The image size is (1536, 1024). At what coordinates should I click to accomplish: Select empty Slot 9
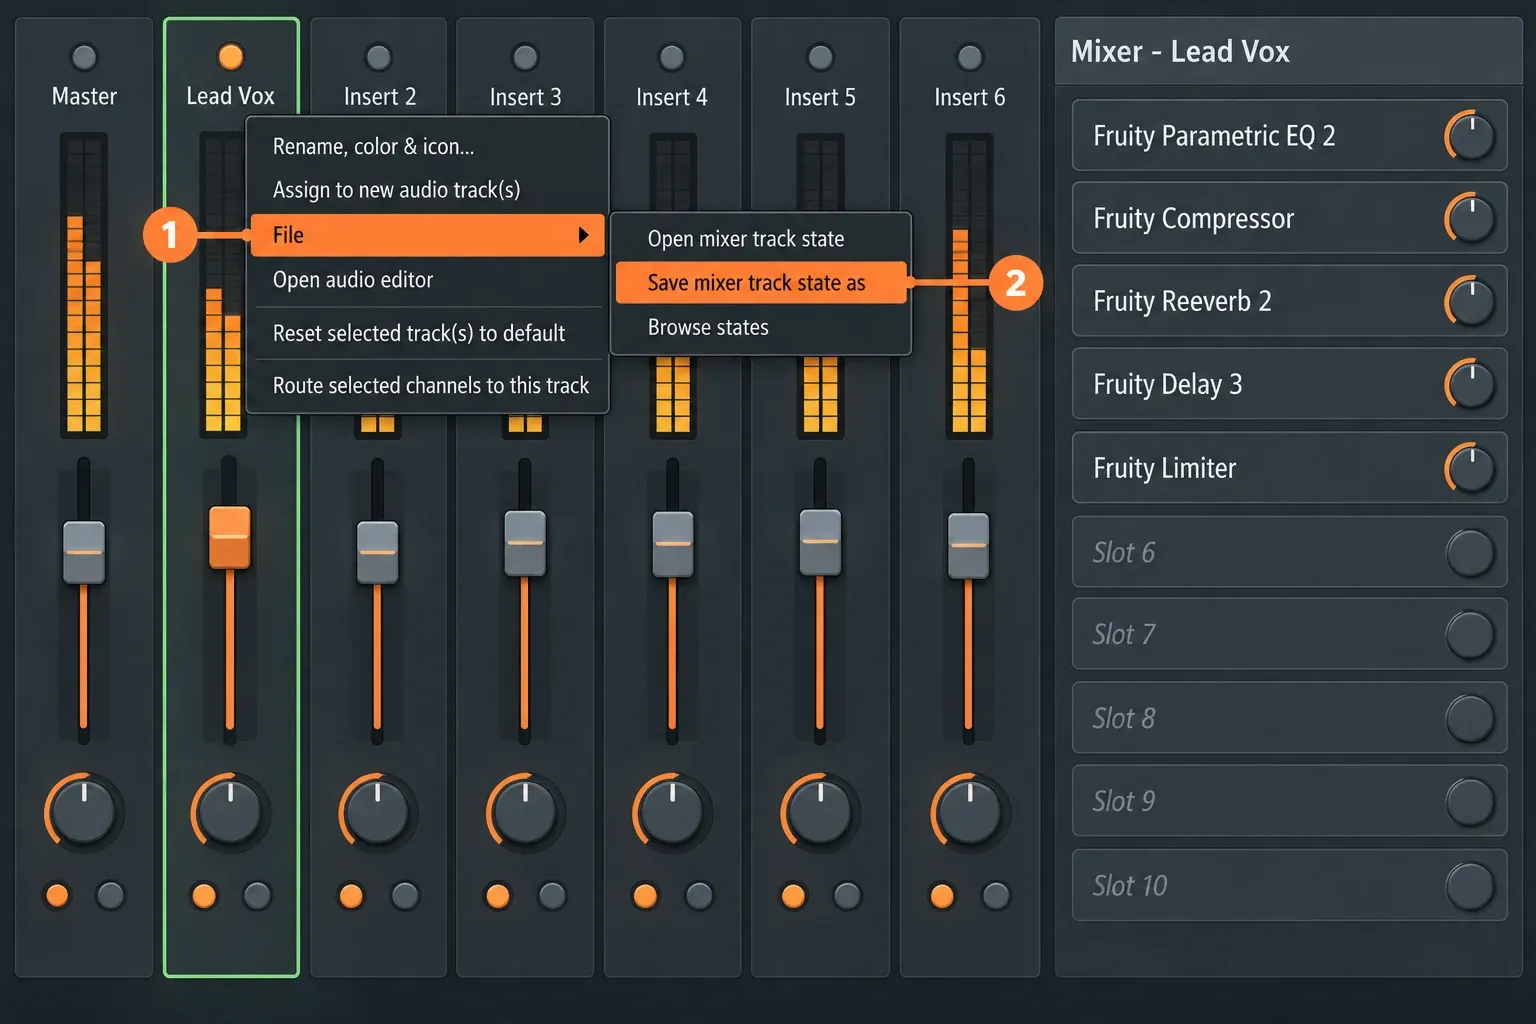[x=1289, y=801]
